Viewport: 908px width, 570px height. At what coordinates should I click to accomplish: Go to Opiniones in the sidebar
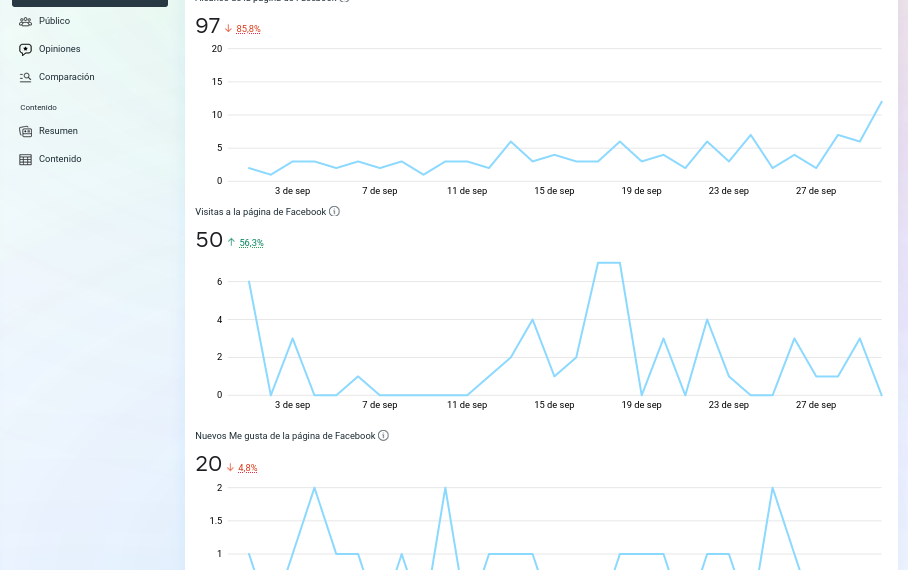coord(60,49)
